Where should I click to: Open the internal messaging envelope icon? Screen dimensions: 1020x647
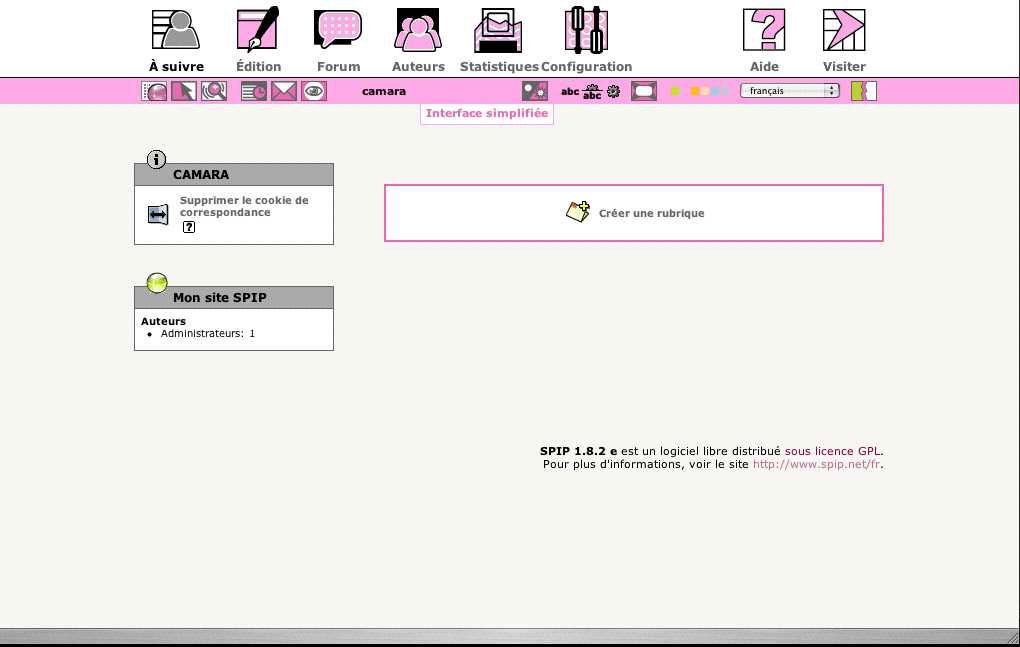pos(284,91)
